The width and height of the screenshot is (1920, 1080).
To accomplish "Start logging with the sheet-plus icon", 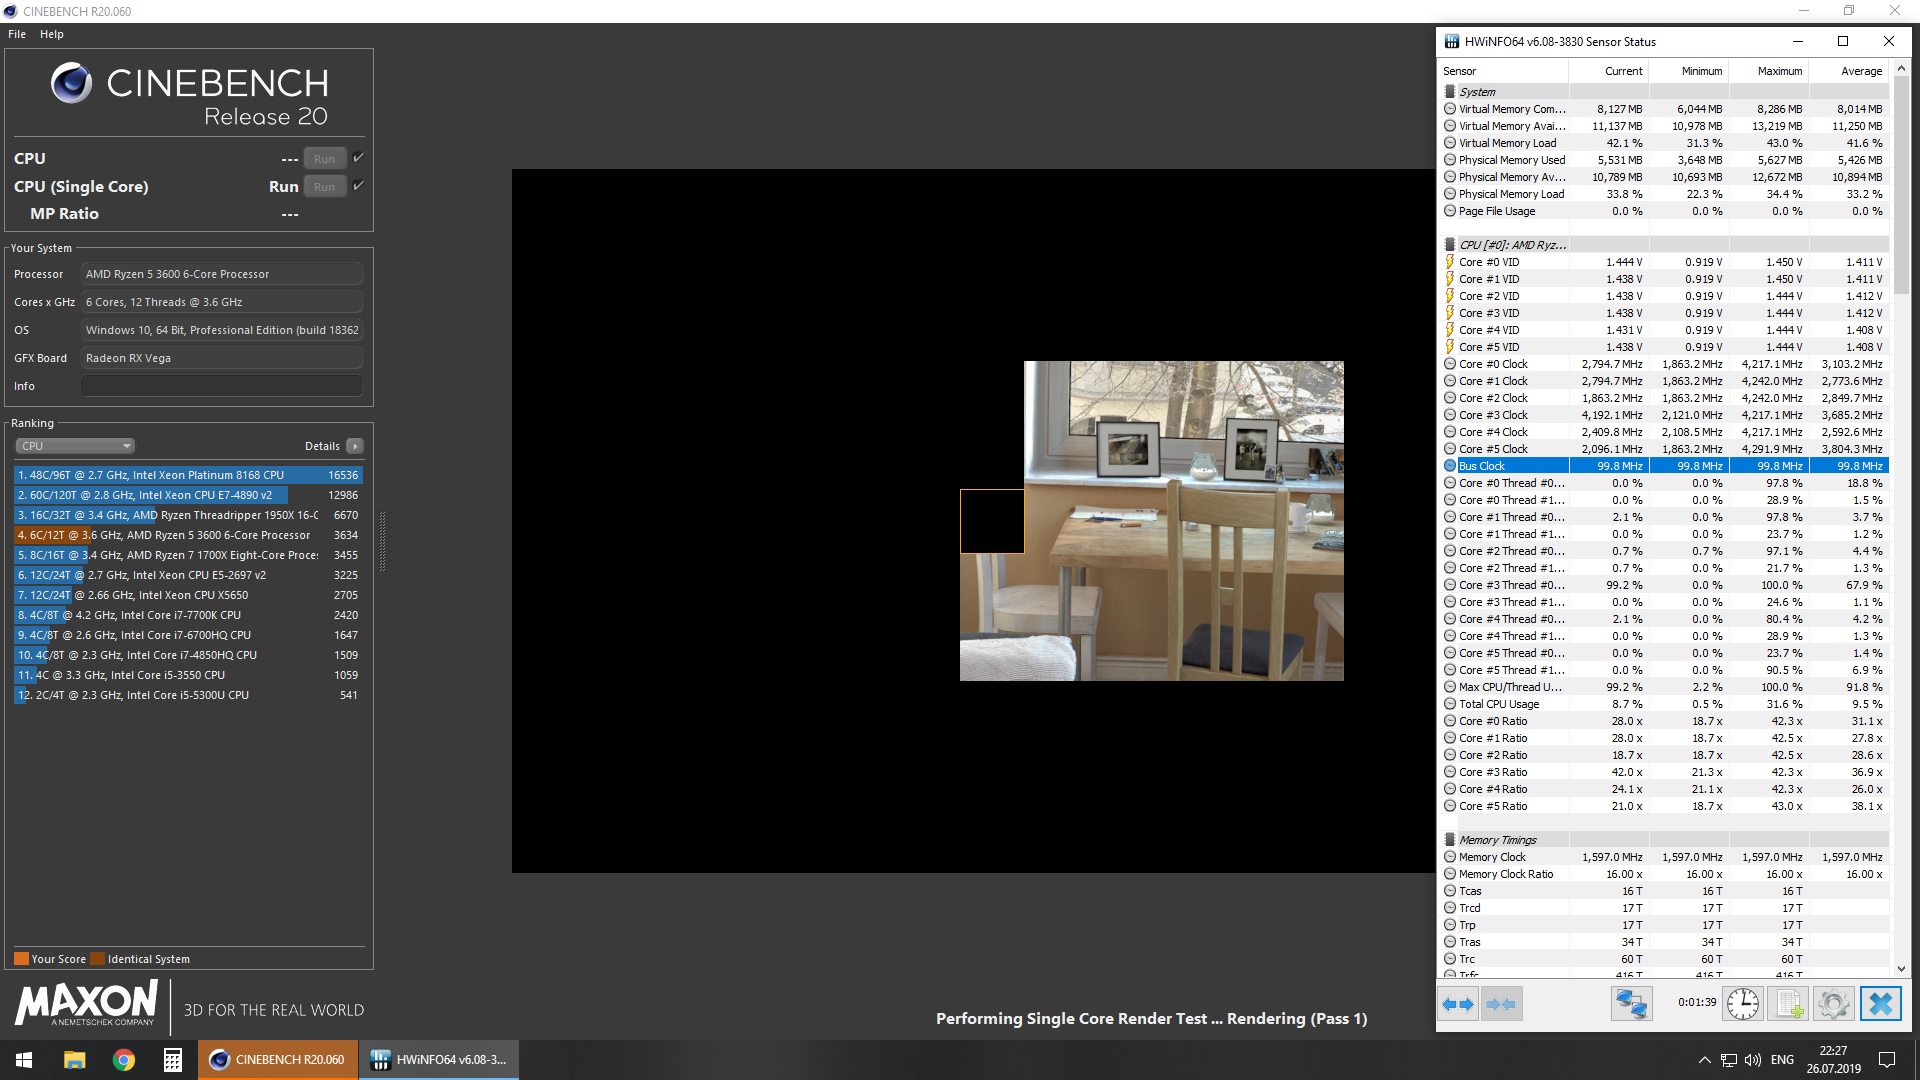I will 1788,1004.
